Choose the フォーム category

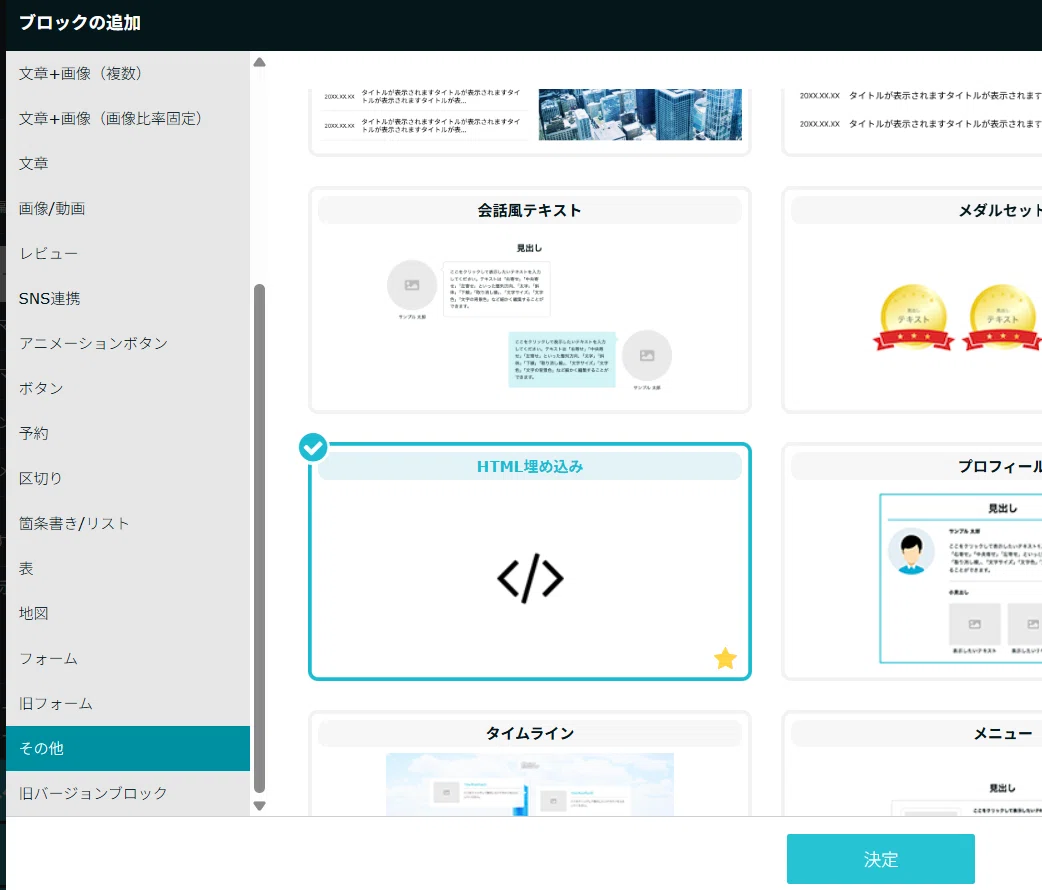(x=128, y=659)
